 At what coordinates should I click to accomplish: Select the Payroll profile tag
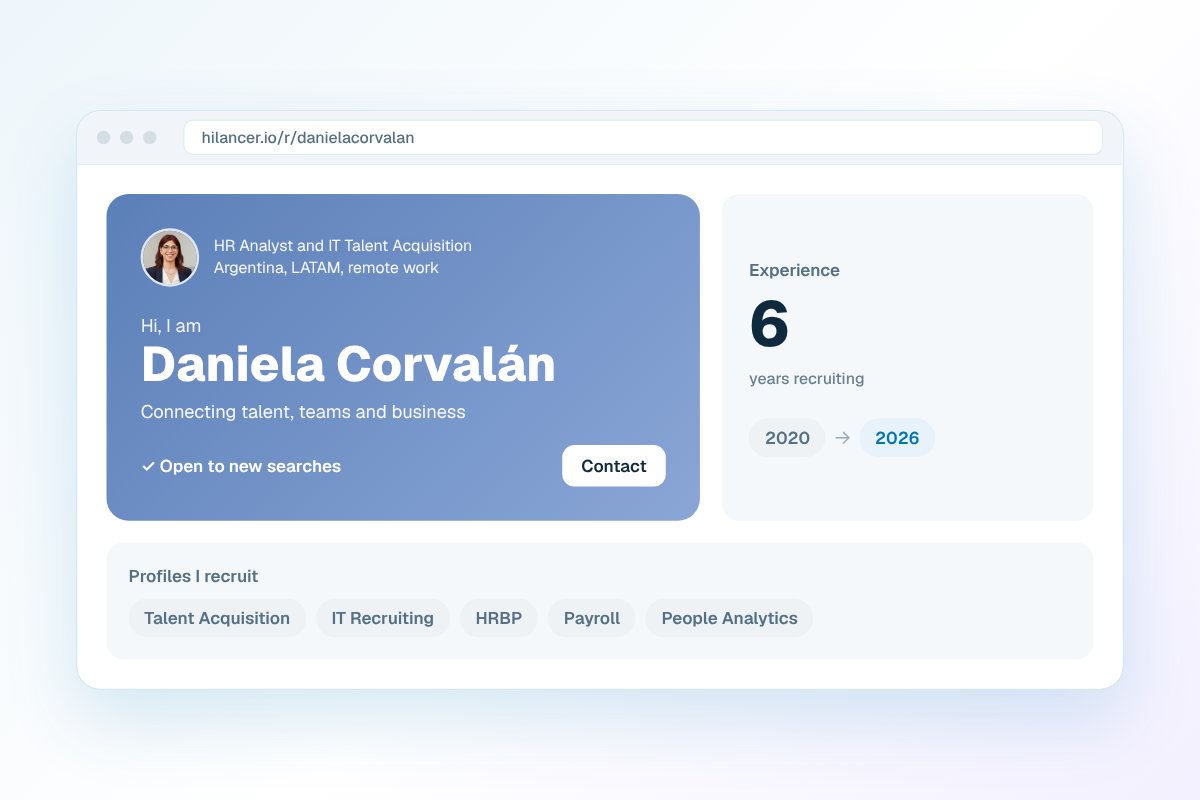point(592,618)
